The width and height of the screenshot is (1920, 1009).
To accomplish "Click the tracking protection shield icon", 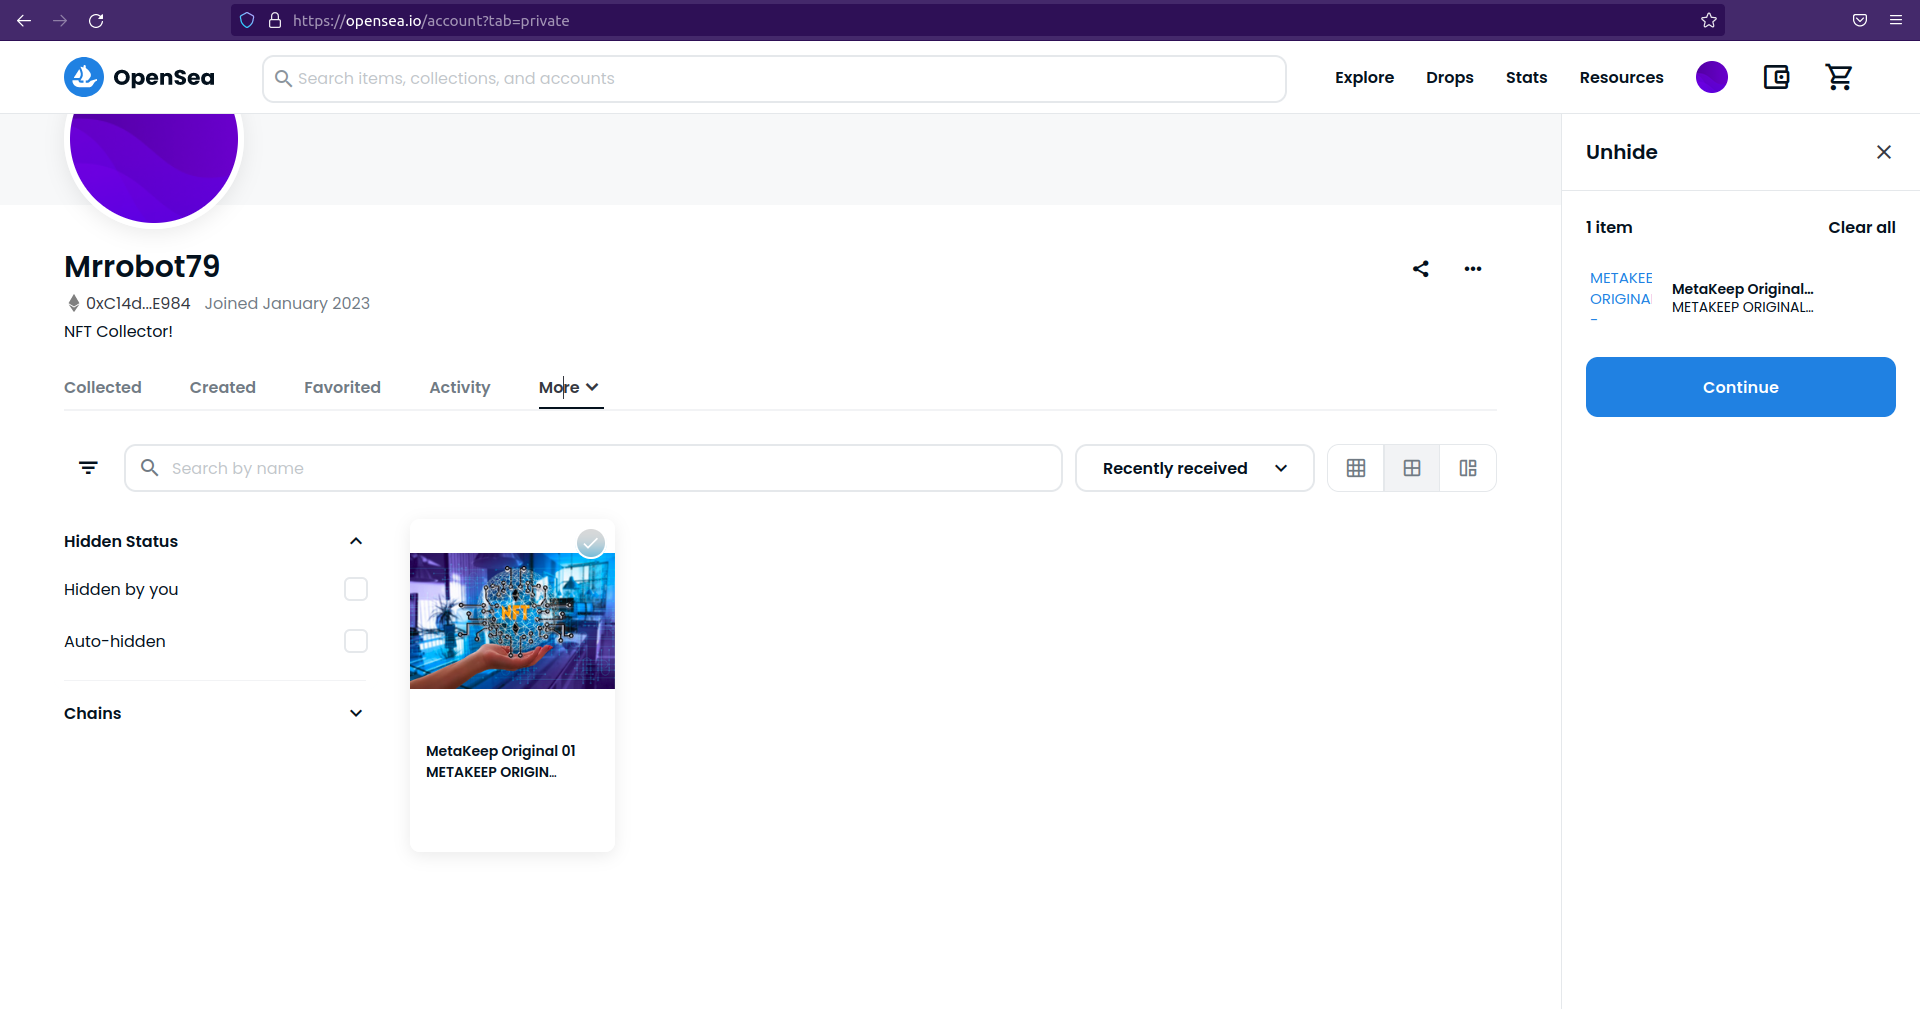I will tap(247, 20).
